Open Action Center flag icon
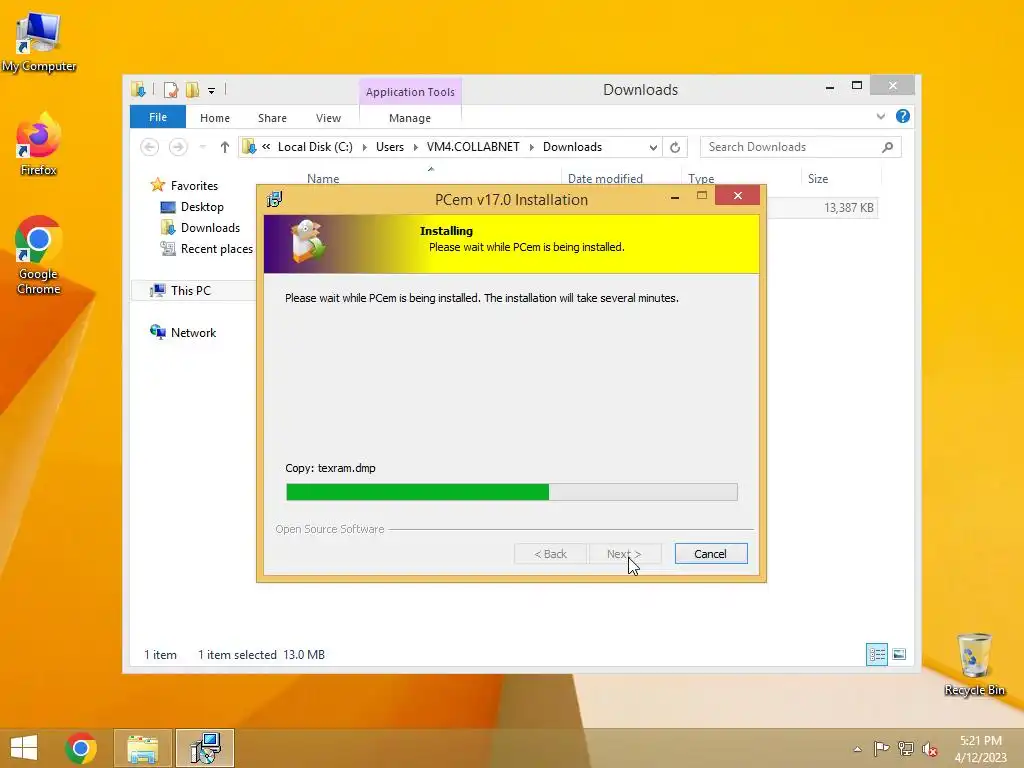The height and width of the screenshot is (768, 1024). (881, 748)
